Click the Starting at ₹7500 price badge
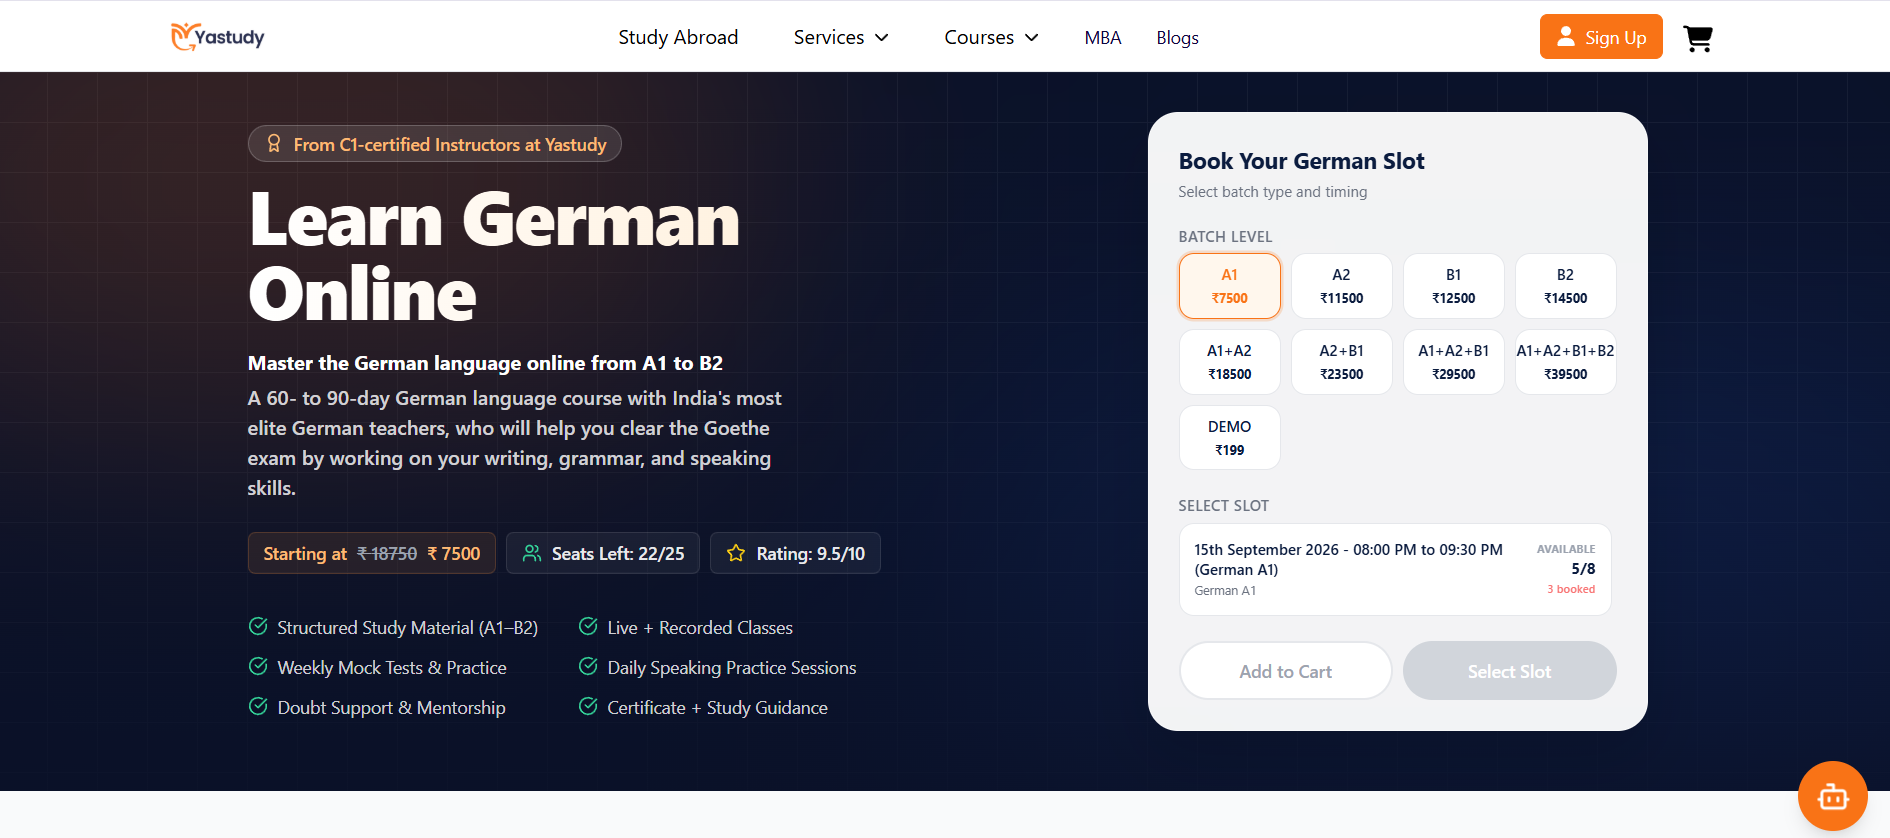 click(372, 553)
